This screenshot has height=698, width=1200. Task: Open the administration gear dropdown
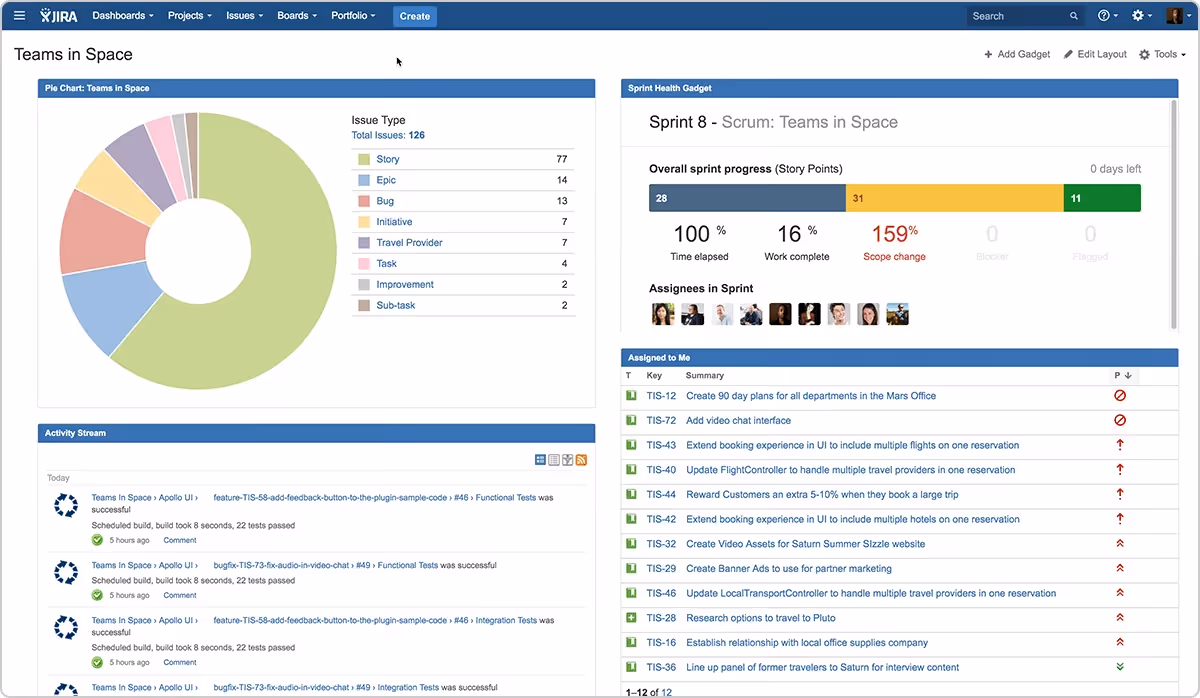(1141, 16)
